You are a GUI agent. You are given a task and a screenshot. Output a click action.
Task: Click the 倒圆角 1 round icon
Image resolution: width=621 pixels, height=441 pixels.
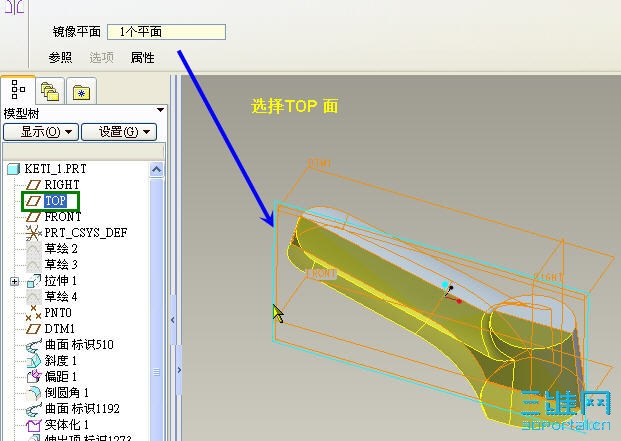point(34,393)
